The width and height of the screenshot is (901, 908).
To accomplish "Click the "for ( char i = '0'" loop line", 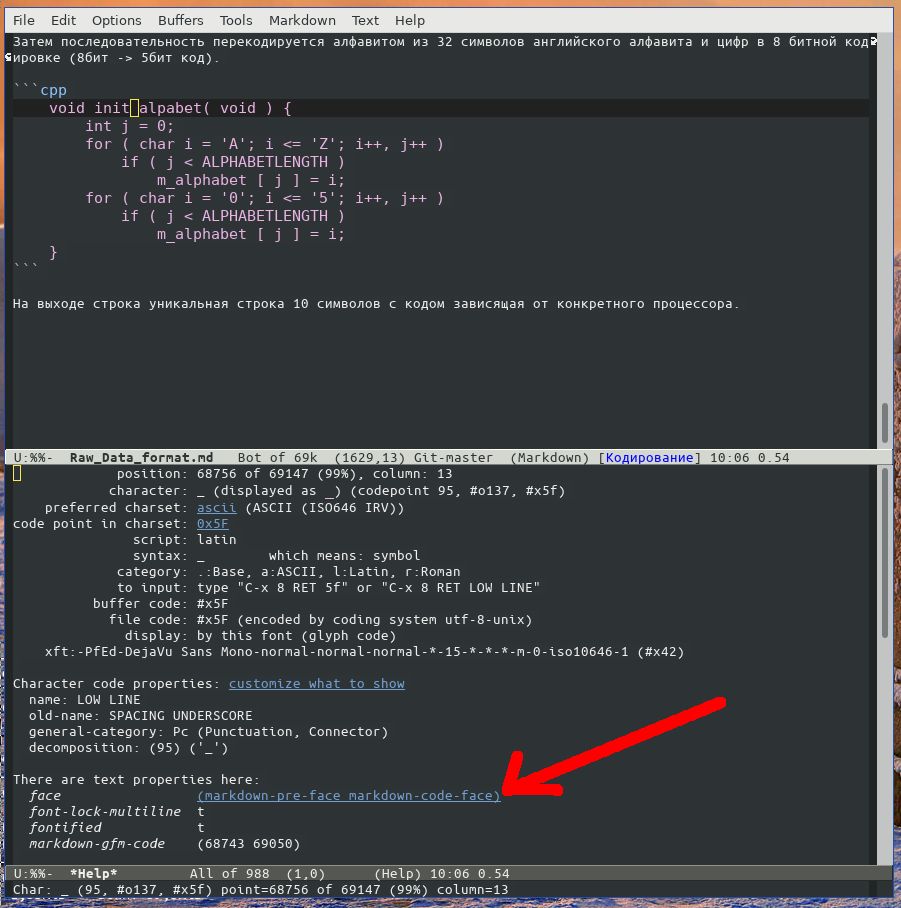I will 265,198.
